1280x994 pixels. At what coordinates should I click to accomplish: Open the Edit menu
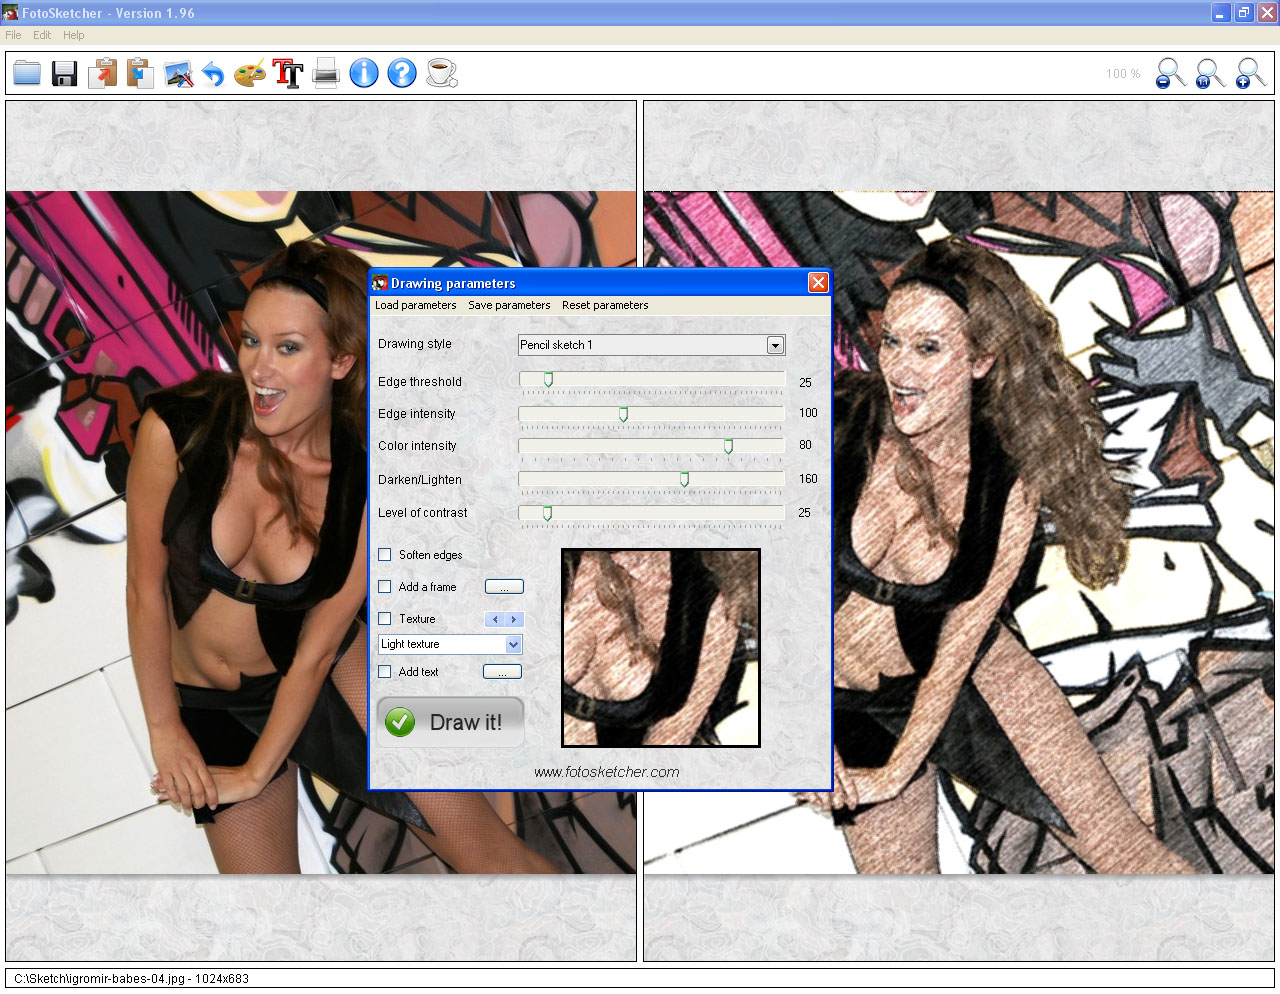click(42, 35)
